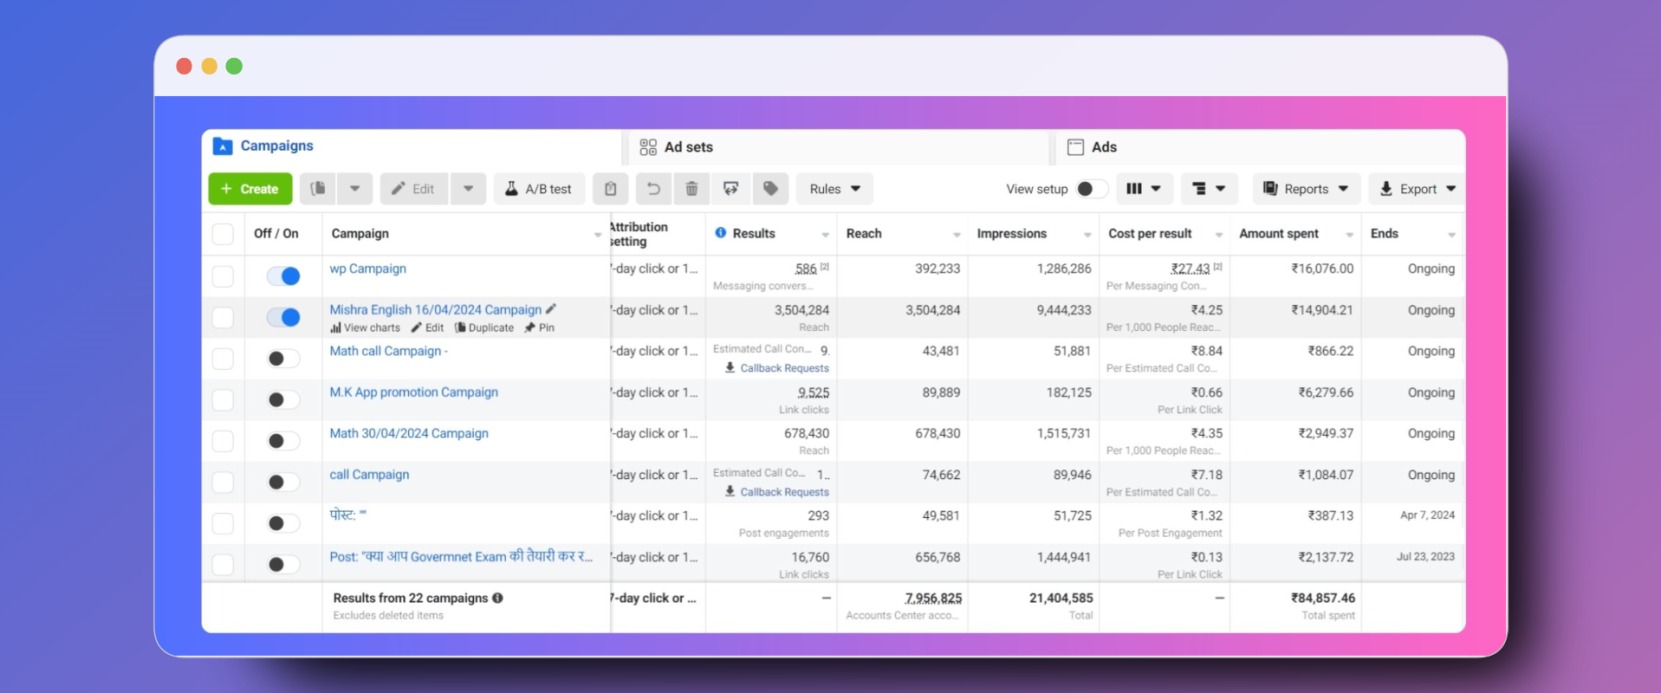Click the Attribution setting column header

pyautogui.click(x=639, y=234)
